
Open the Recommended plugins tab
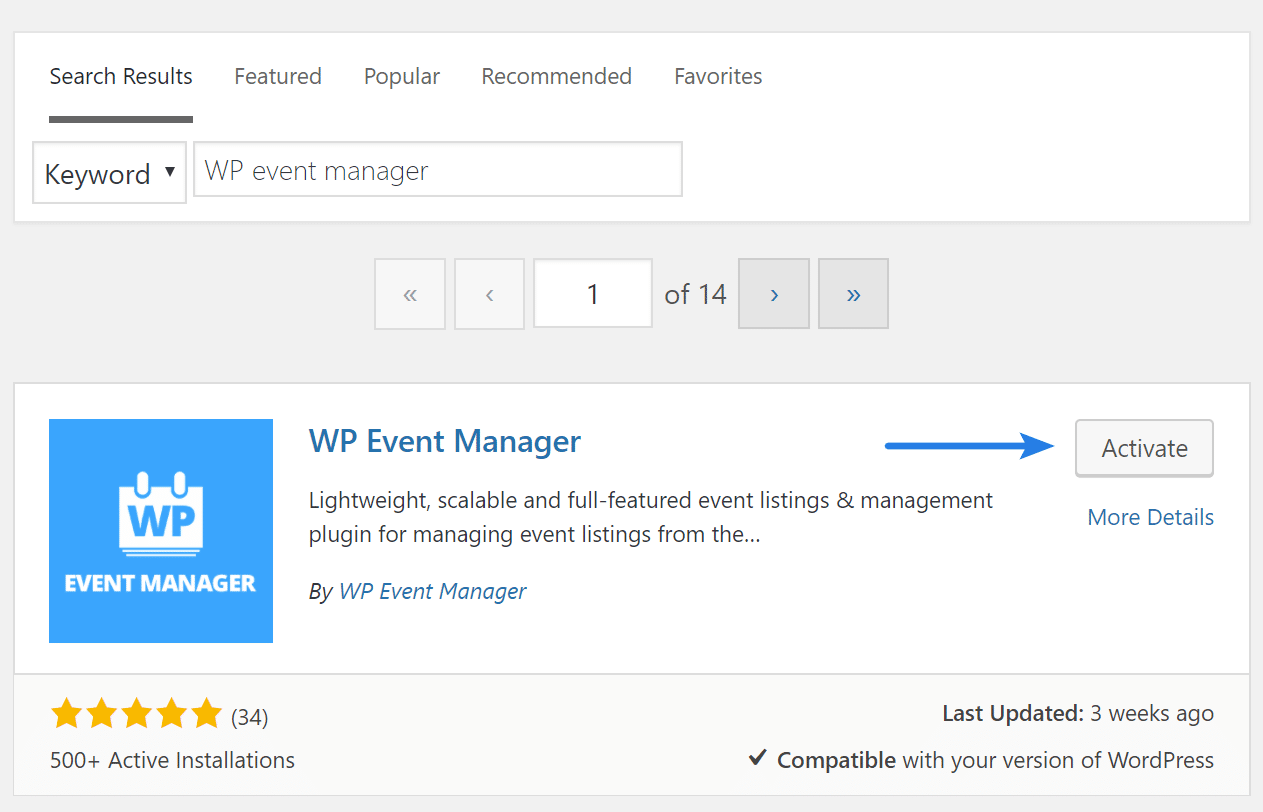557,77
